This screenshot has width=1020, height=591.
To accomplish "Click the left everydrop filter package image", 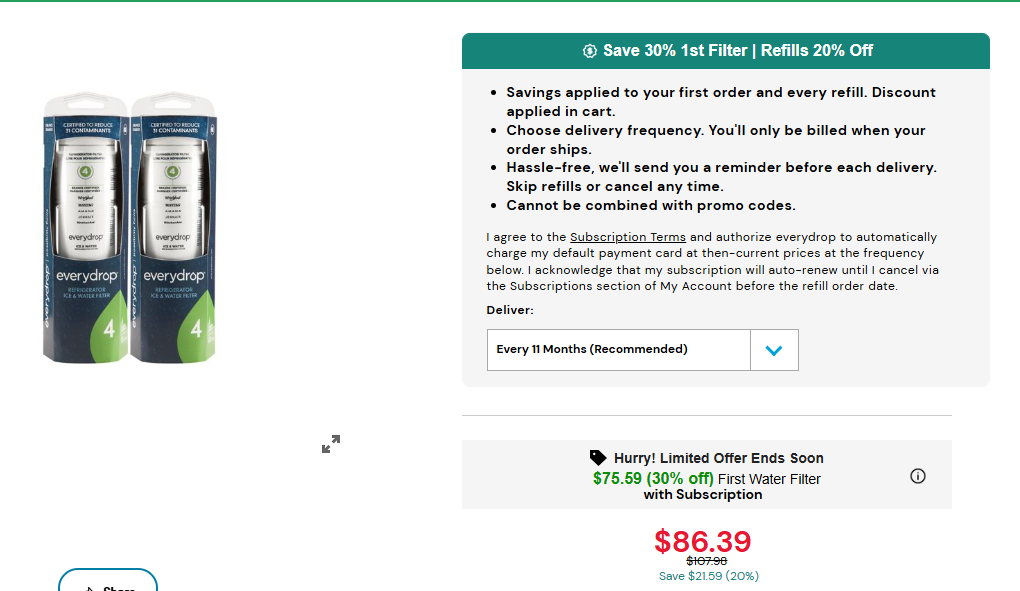I will click(85, 229).
